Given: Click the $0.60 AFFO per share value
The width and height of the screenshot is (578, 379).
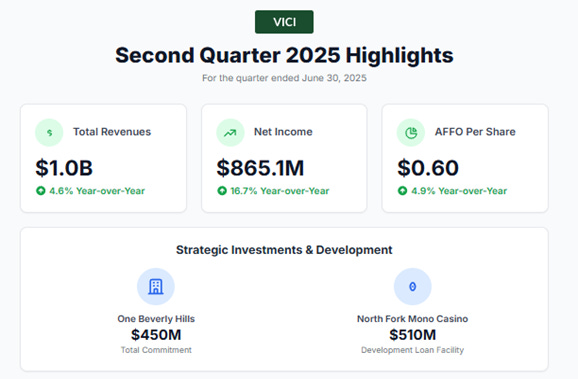Looking at the screenshot, I should click(x=428, y=168).
